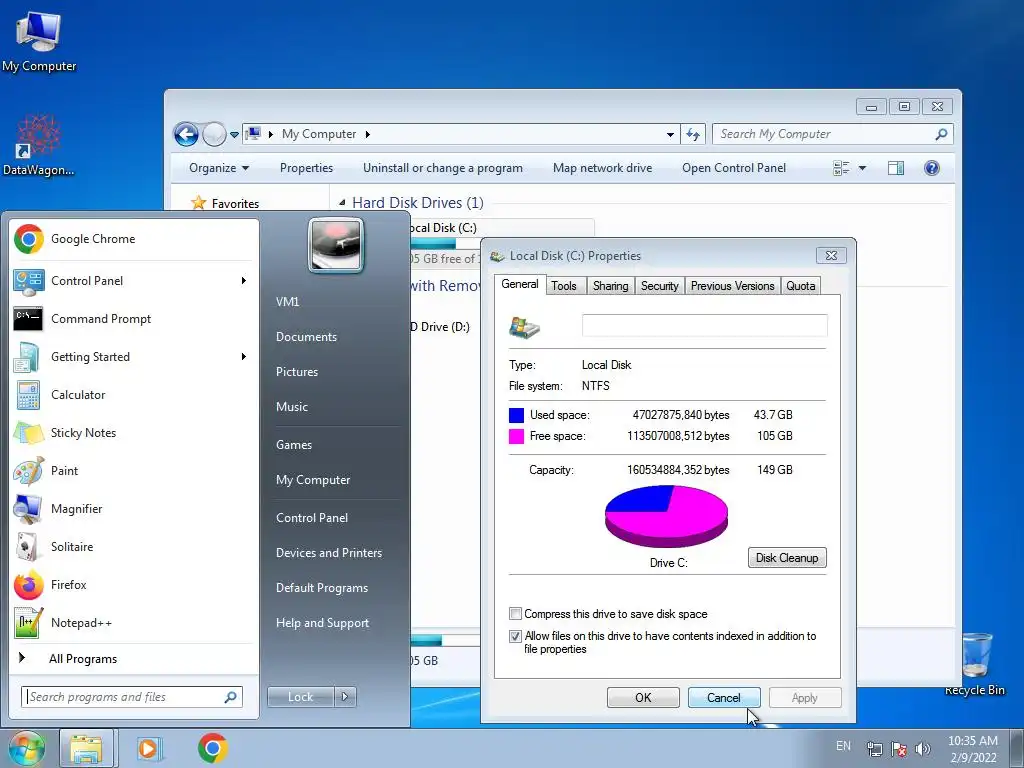The width and height of the screenshot is (1024, 768).
Task: Click the Control Panel icon in pinned list
Action: (x=28, y=281)
